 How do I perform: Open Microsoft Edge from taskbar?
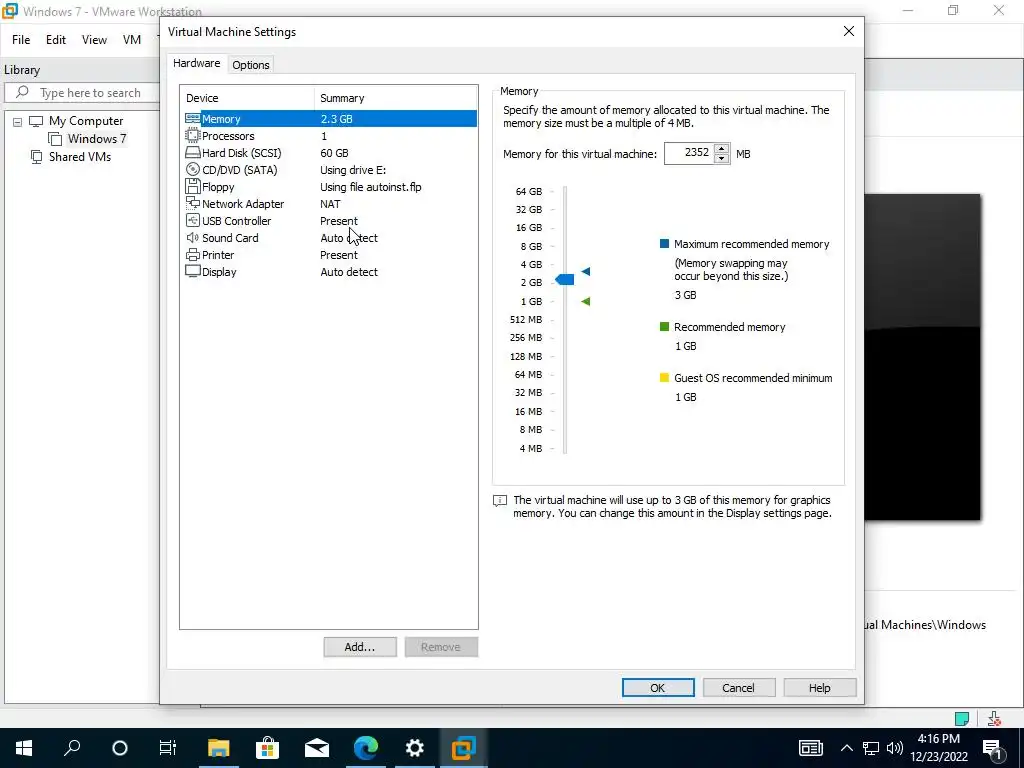(x=366, y=748)
